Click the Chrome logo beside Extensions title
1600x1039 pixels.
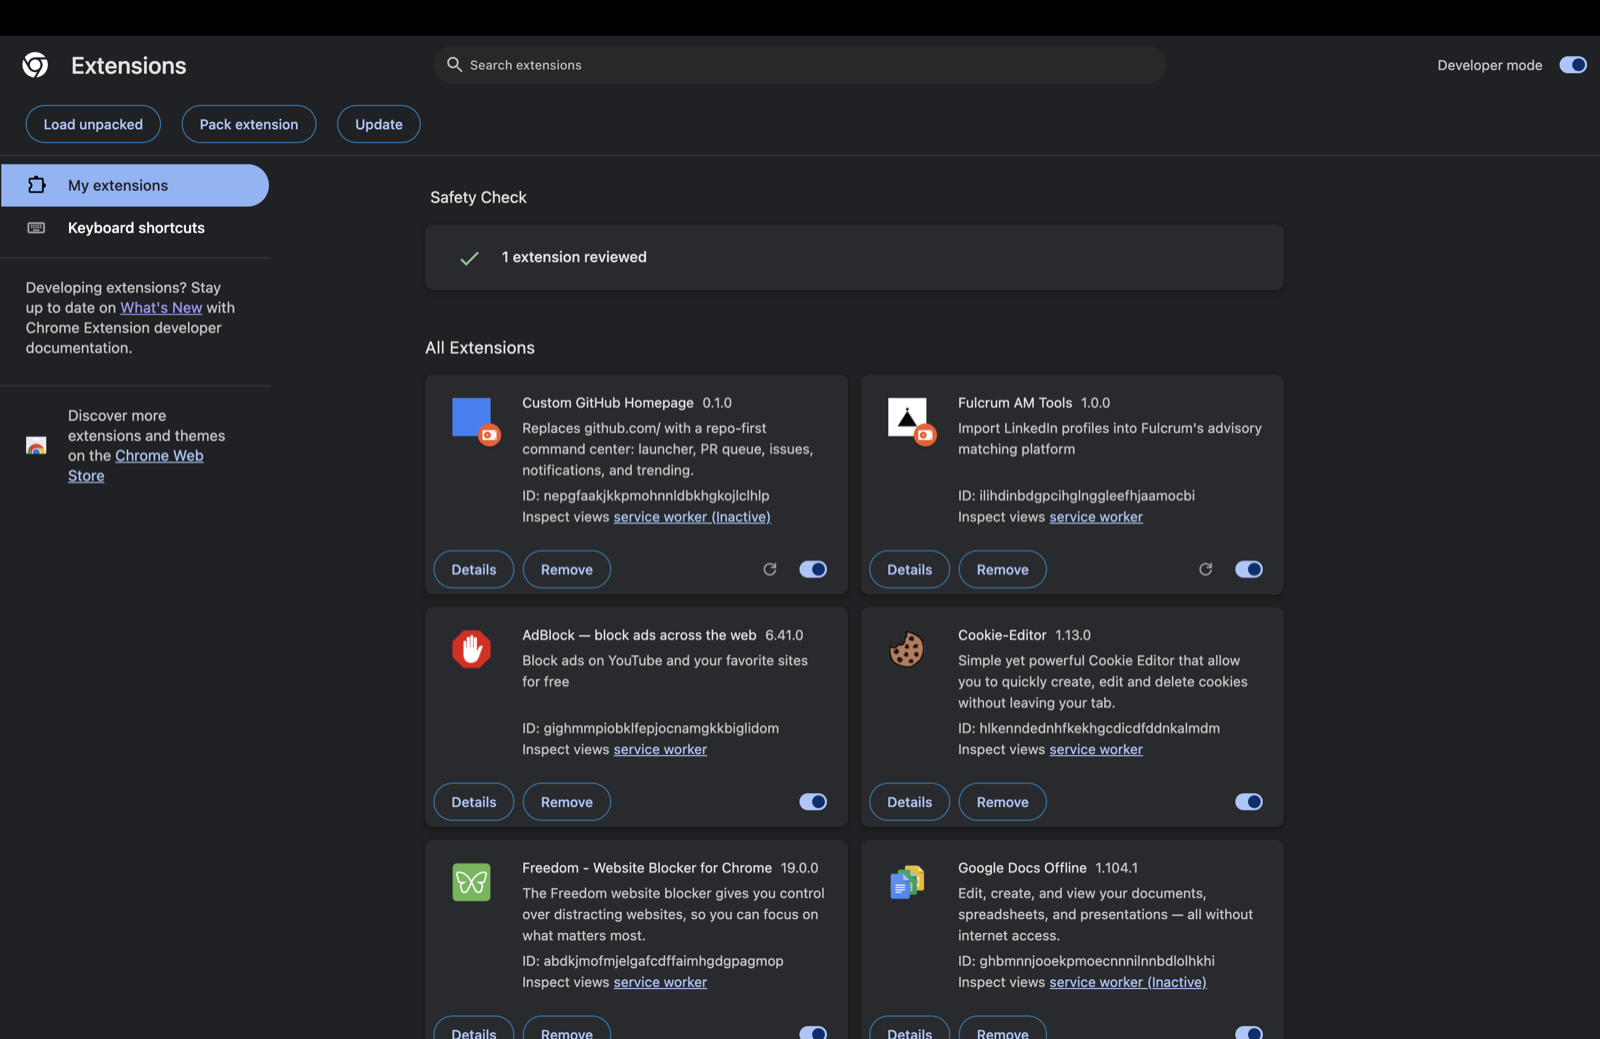tap(35, 65)
